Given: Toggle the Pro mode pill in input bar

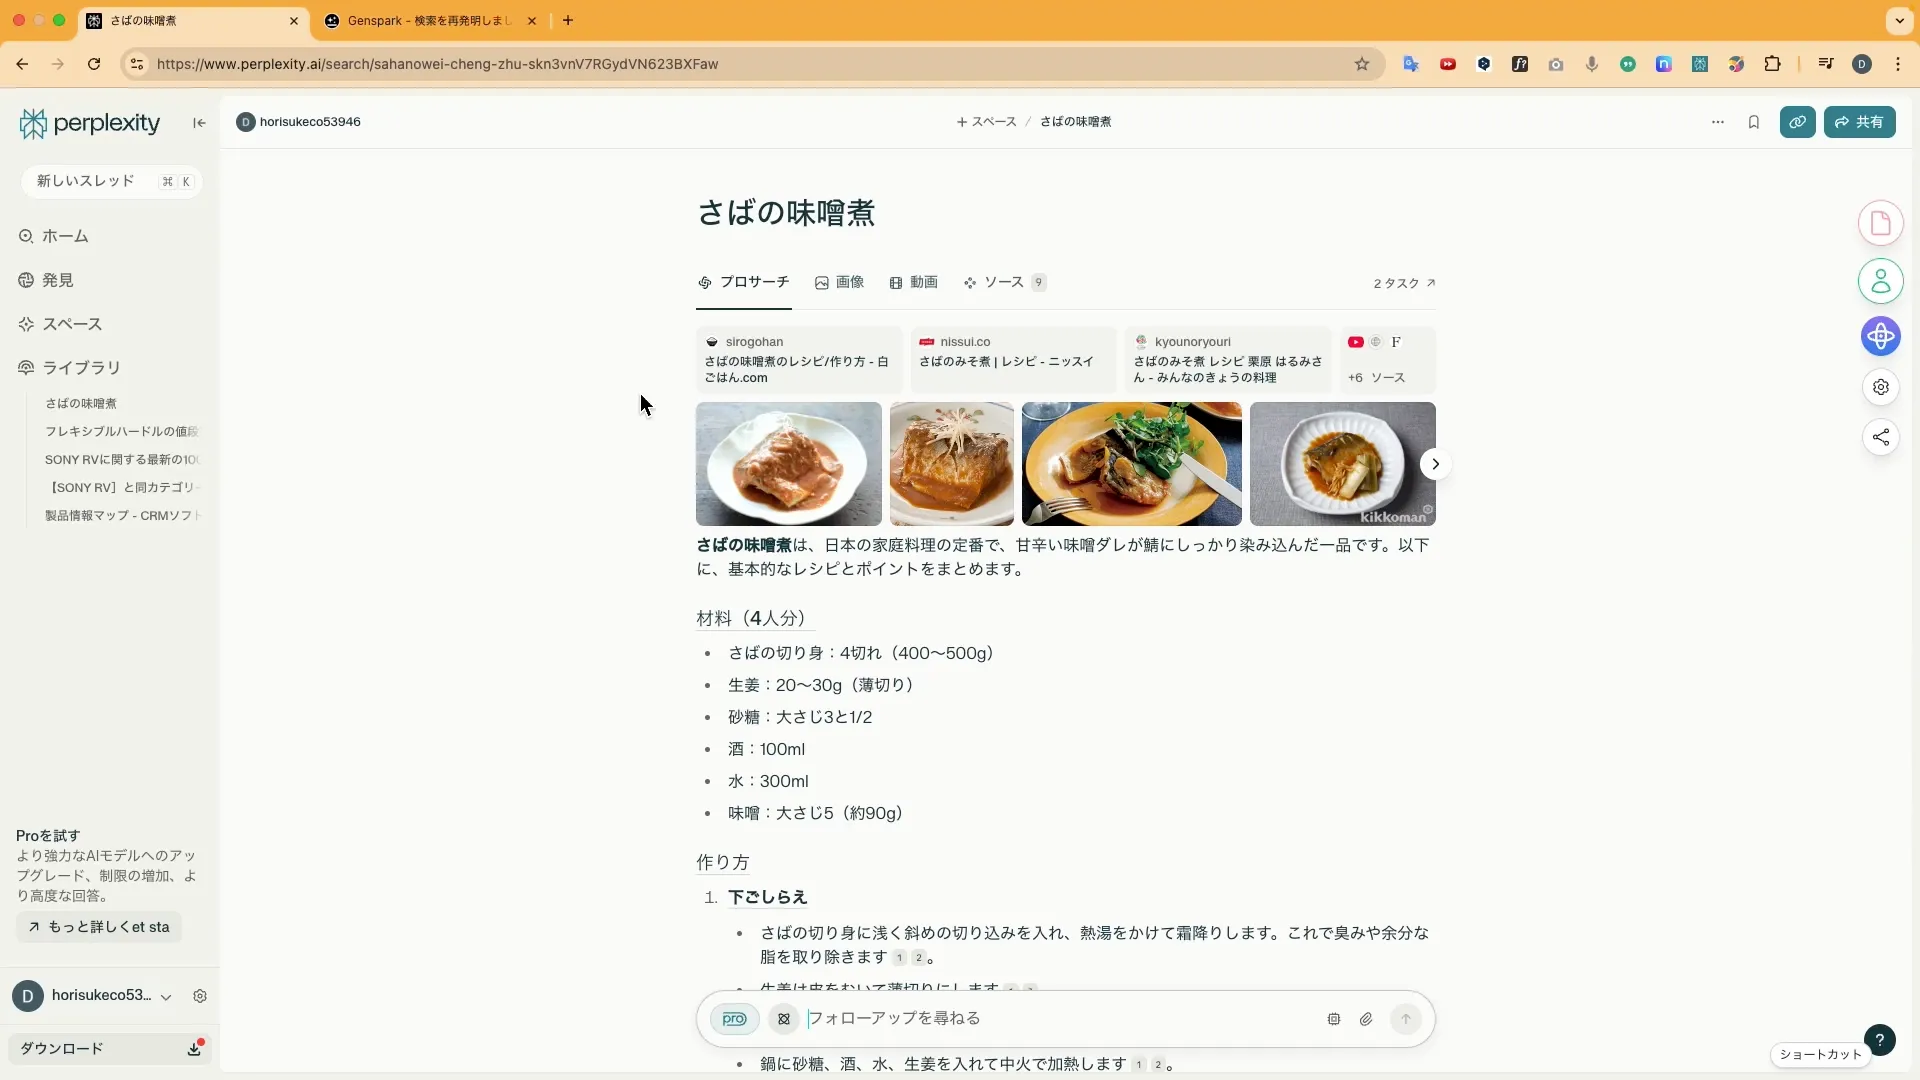Looking at the screenshot, I should pyautogui.click(x=734, y=1019).
